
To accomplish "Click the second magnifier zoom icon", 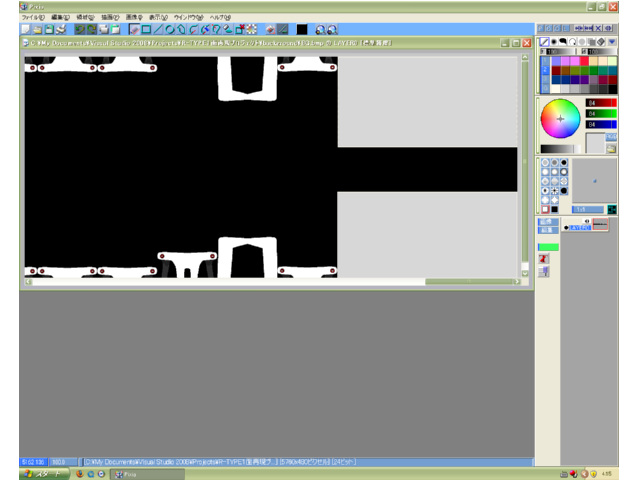I will coord(332,29).
